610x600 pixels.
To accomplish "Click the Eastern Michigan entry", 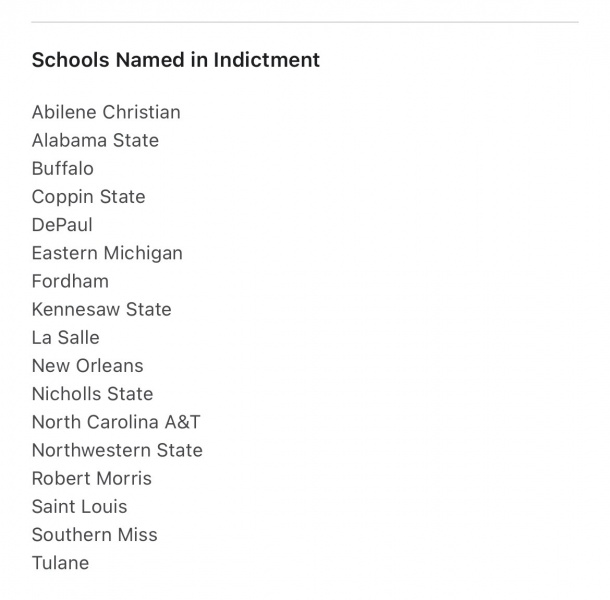I will coord(107,253).
